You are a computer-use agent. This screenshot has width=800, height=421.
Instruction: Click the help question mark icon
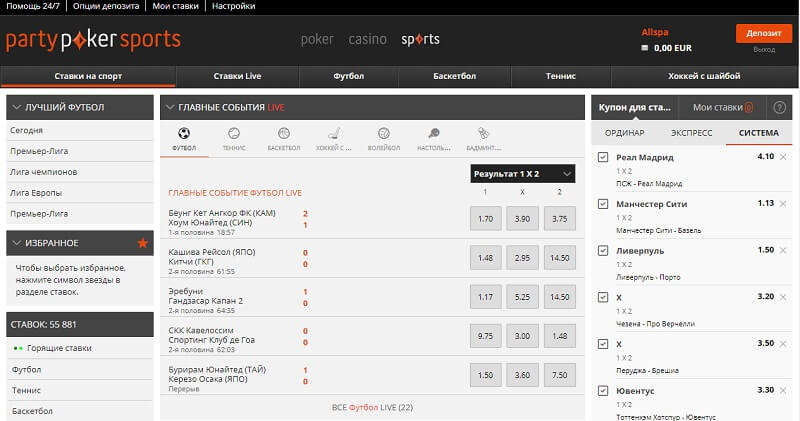[x=779, y=107]
